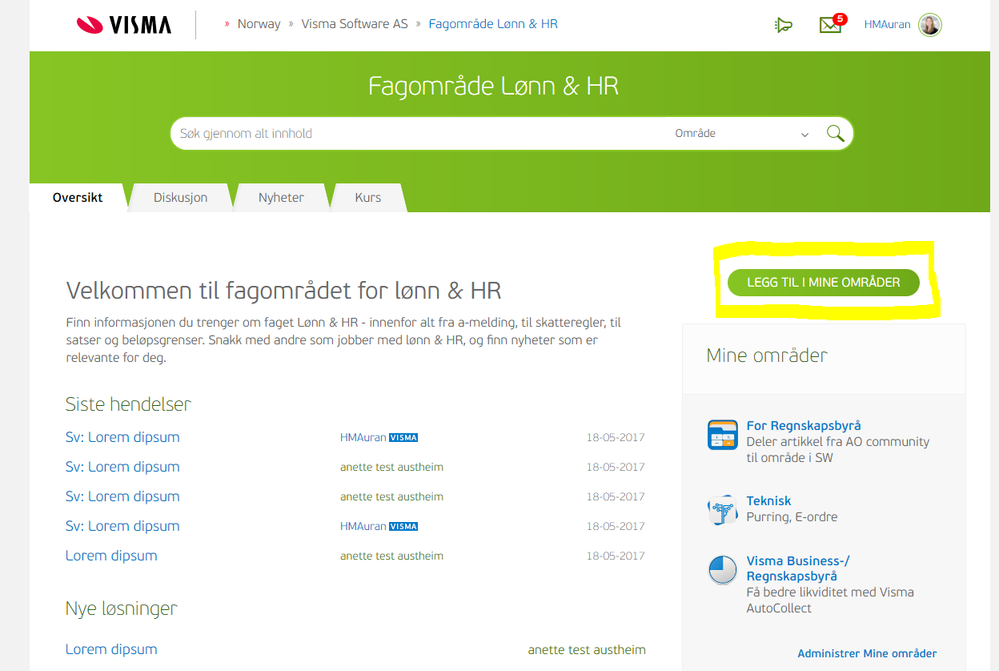Click 'Legg til i mine områder' button

coord(823,282)
